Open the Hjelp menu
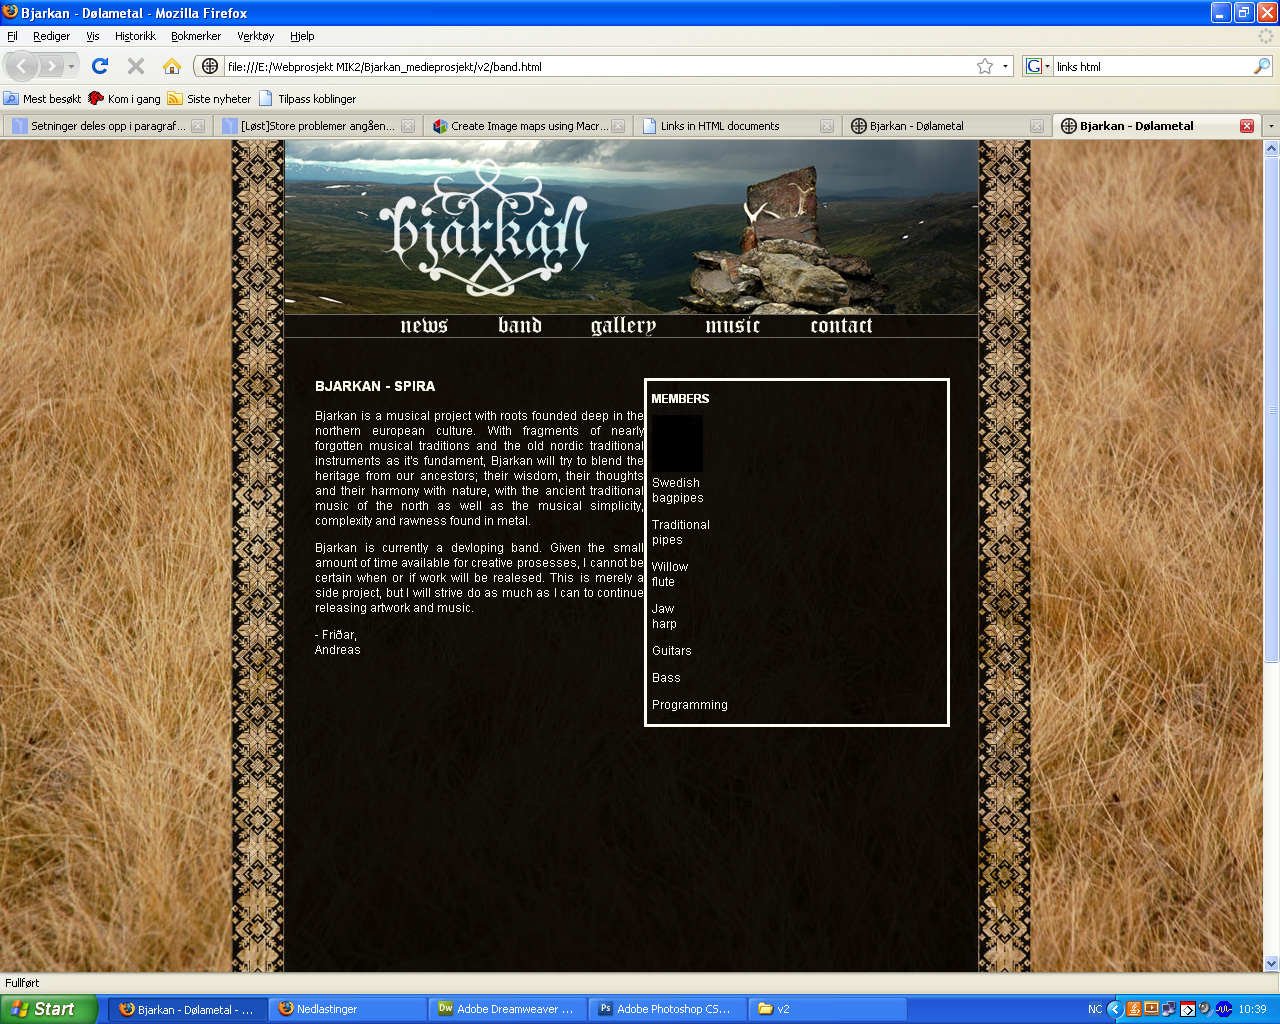The image size is (1280, 1024). click(x=302, y=36)
